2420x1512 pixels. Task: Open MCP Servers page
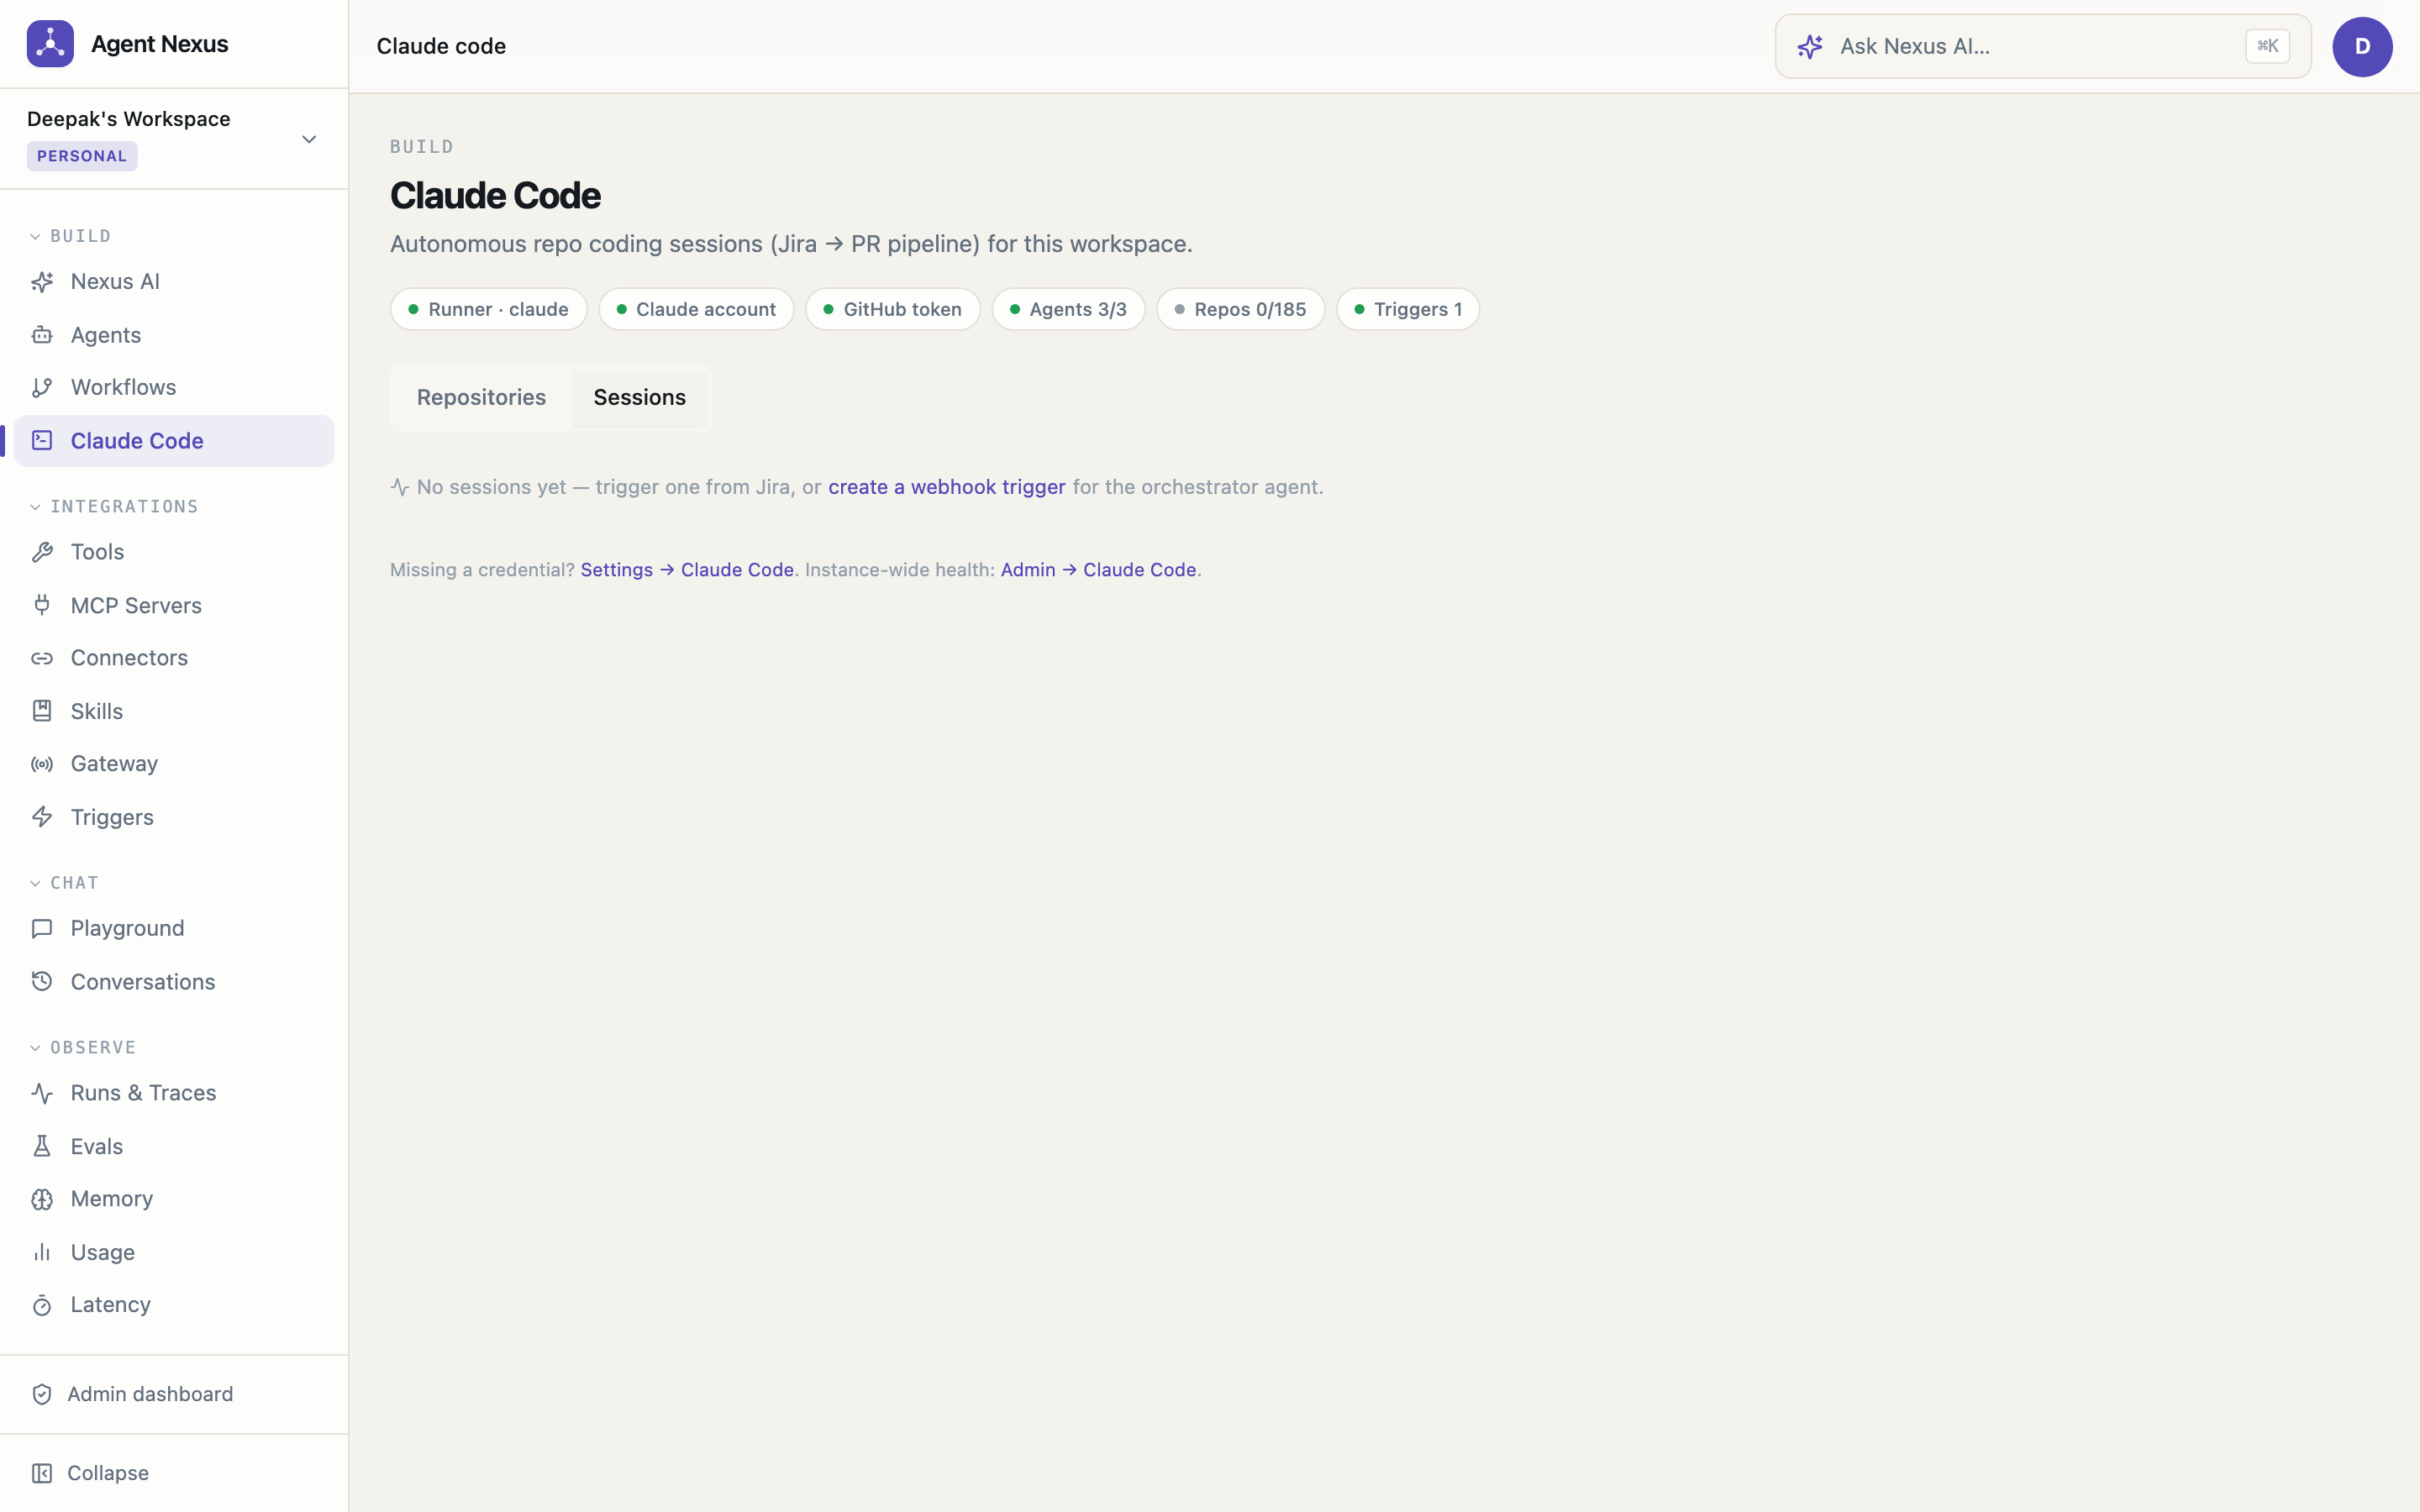point(173,605)
